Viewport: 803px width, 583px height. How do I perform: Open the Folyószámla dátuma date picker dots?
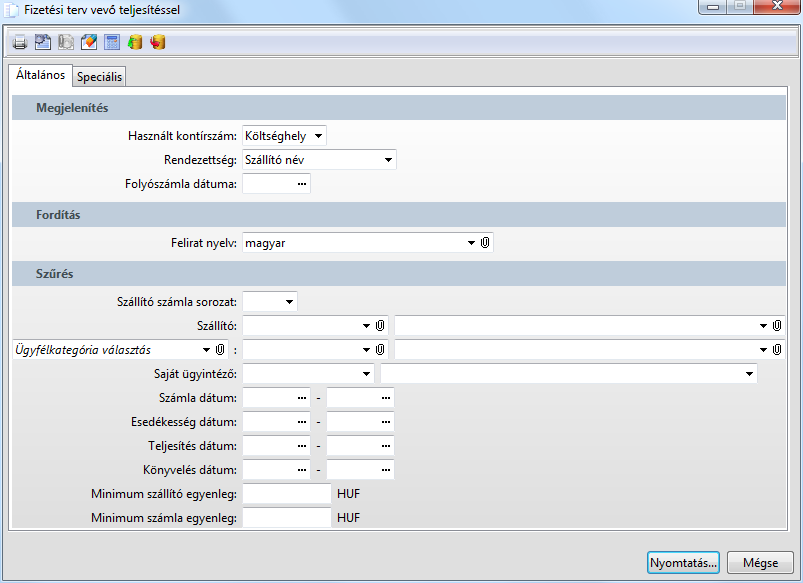[x=302, y=184]
